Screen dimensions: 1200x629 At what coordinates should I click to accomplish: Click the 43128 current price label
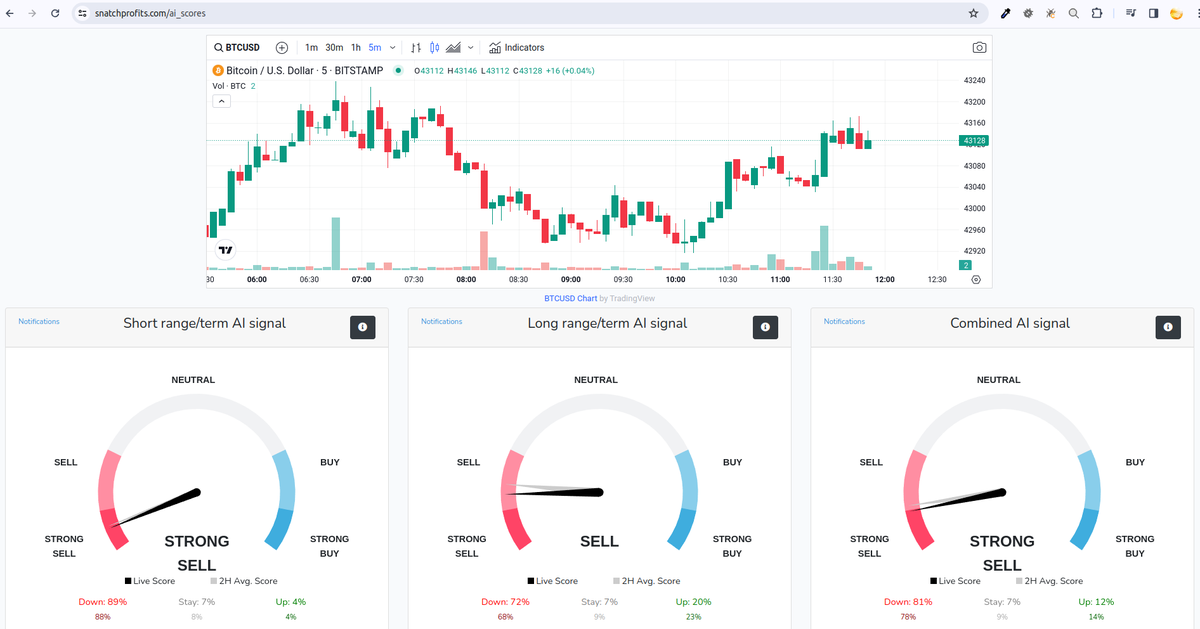pyautogui.click(x=974, y=141)
